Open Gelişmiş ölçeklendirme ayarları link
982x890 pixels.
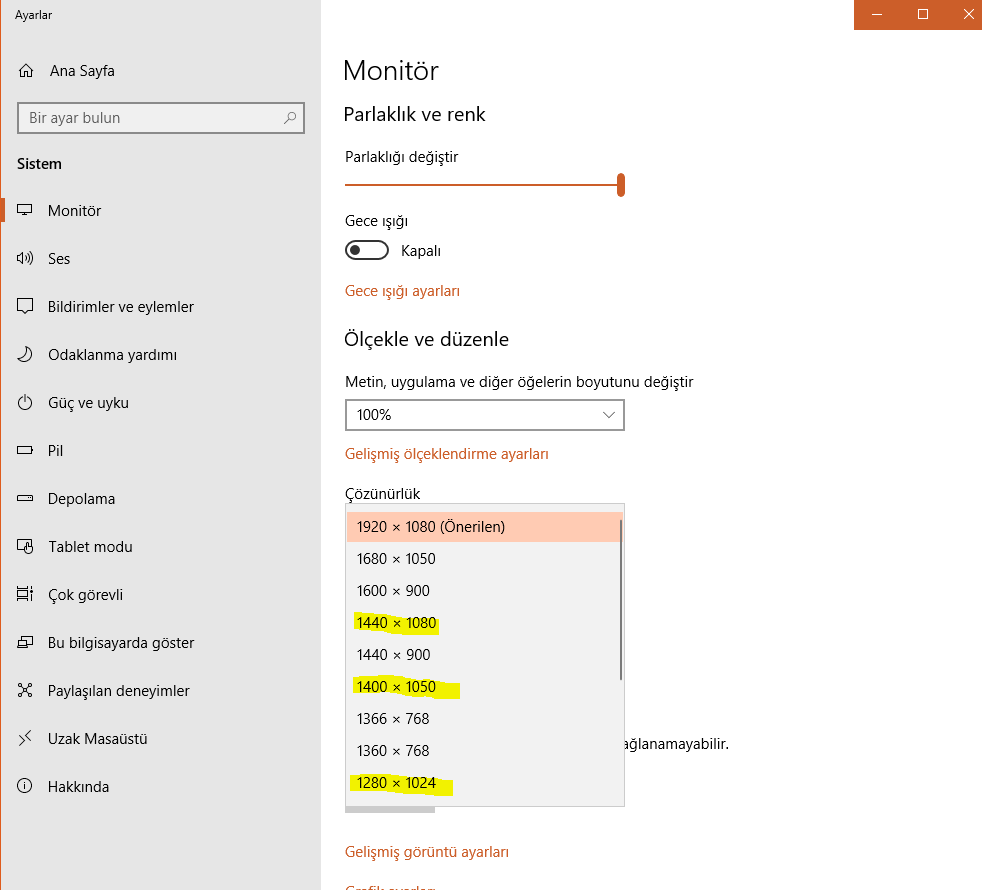[x=447, y=454]
